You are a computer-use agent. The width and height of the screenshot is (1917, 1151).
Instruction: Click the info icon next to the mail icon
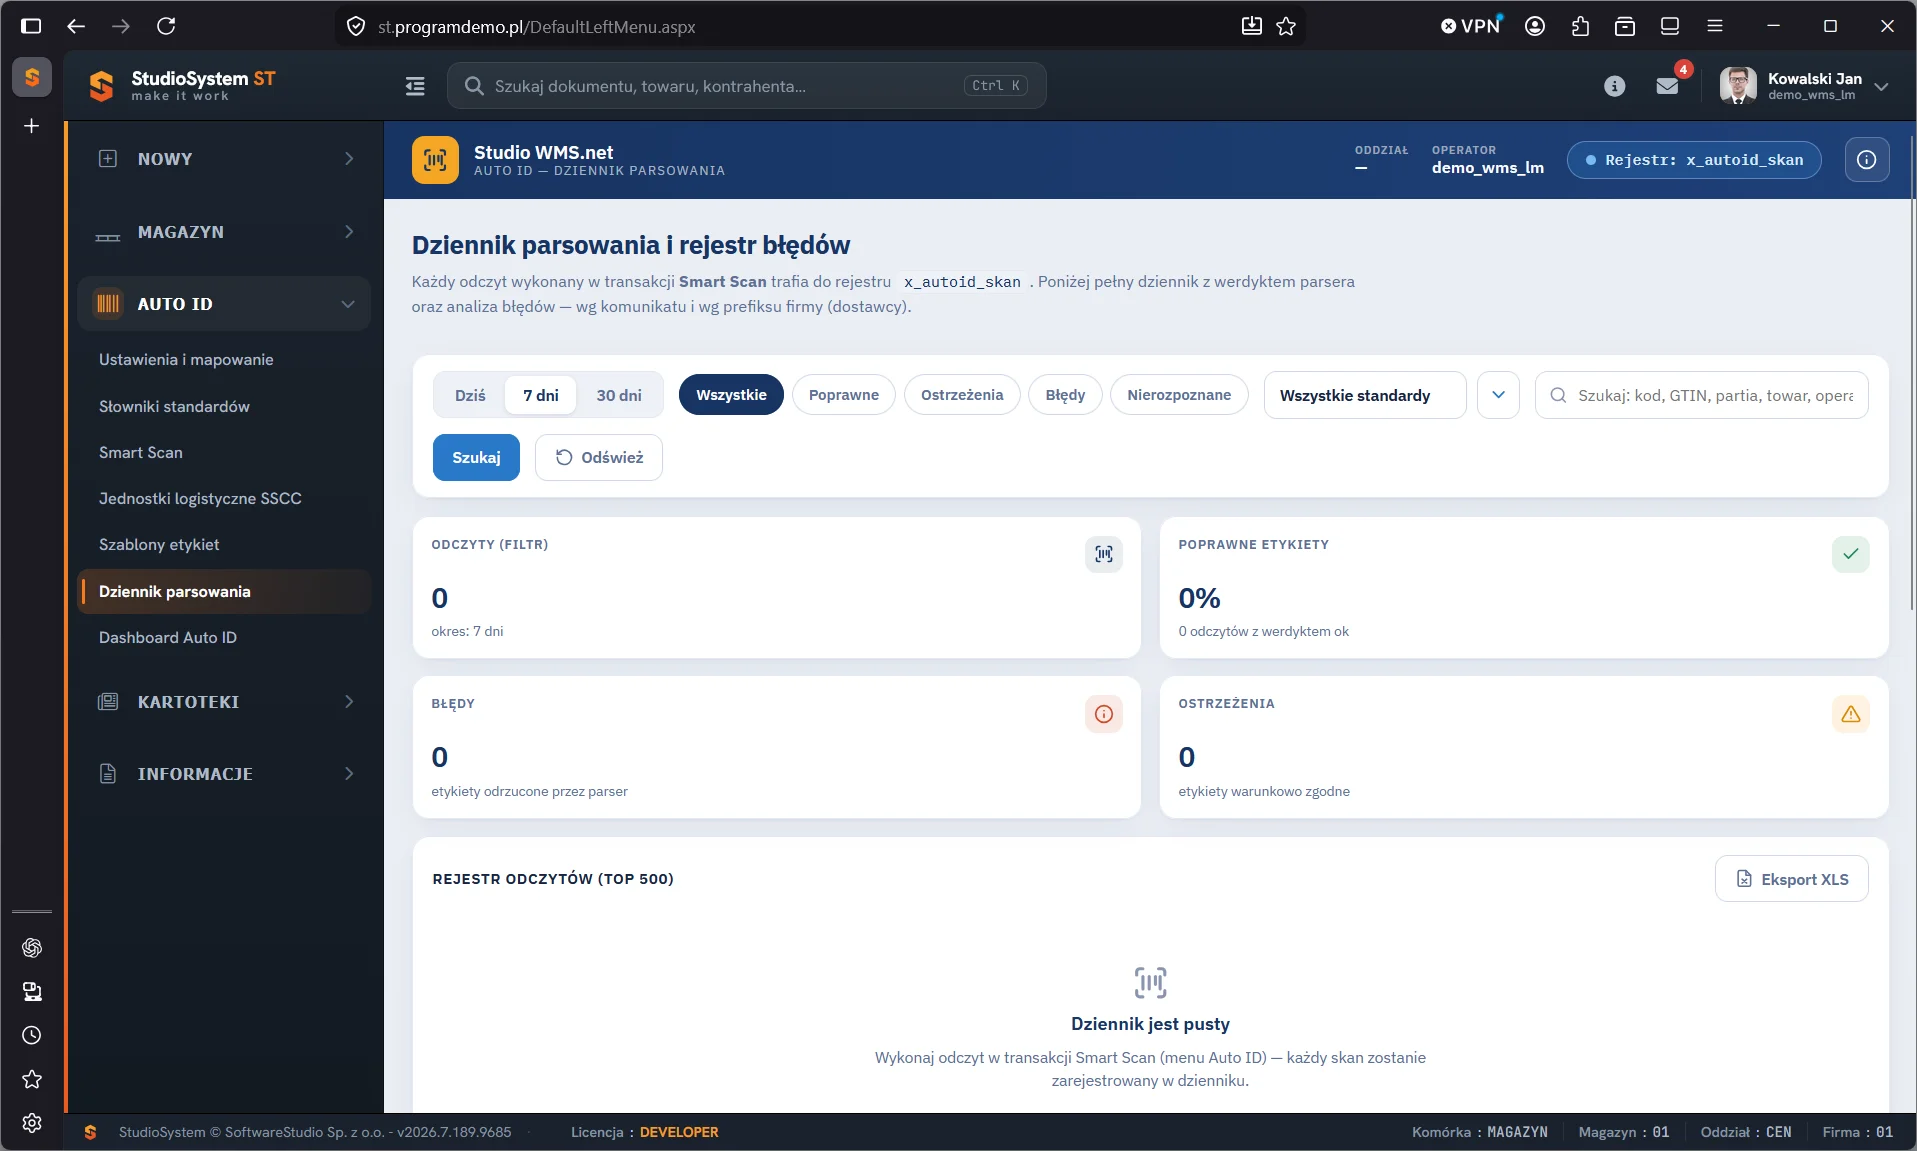click(1614, 86)
